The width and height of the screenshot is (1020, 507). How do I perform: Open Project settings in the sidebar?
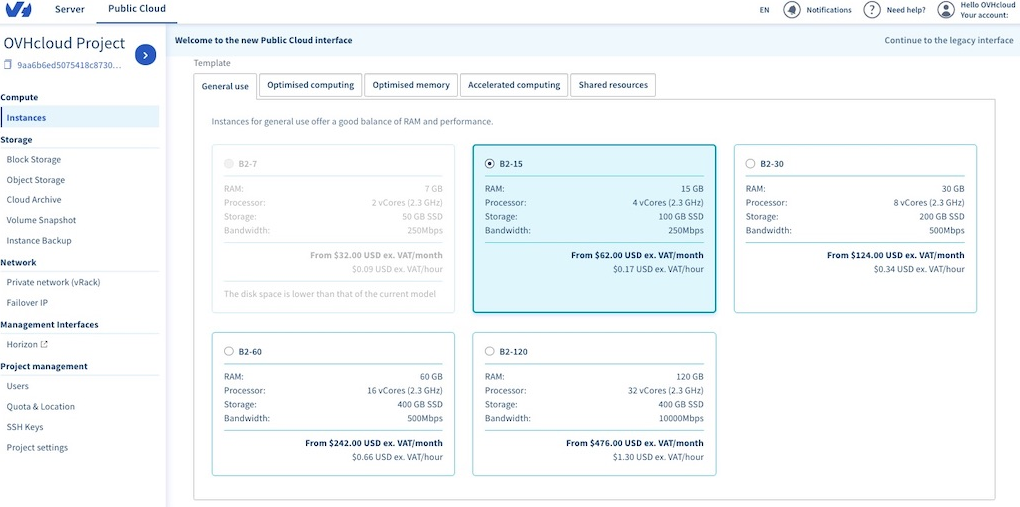coord(37,448)
